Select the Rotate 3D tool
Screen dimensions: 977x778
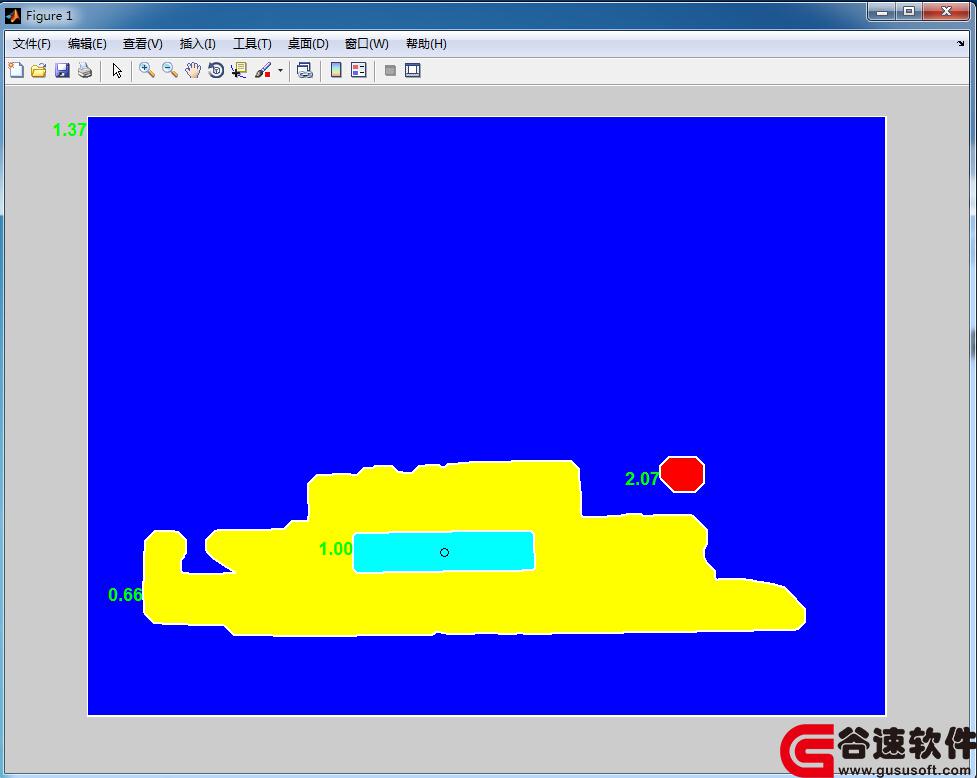[216, 70]
